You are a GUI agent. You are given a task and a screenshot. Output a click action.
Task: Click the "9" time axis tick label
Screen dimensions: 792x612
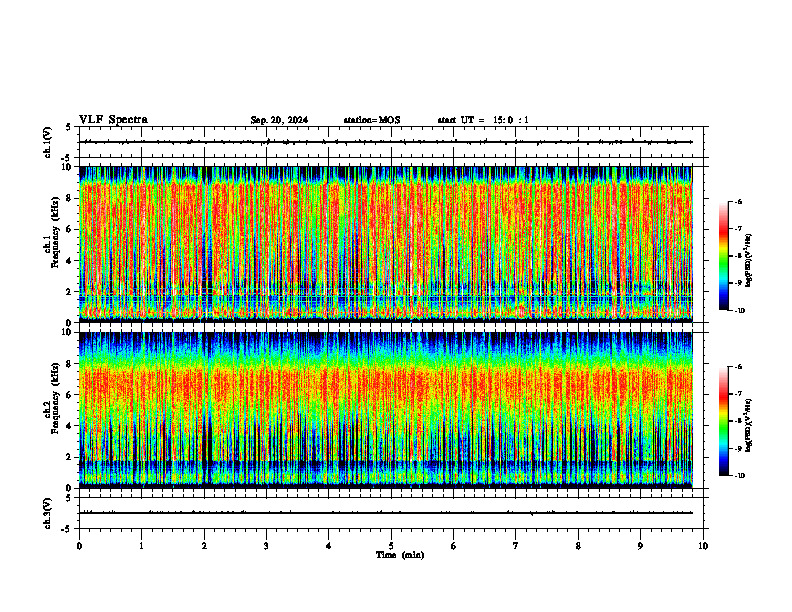(640, 546)
